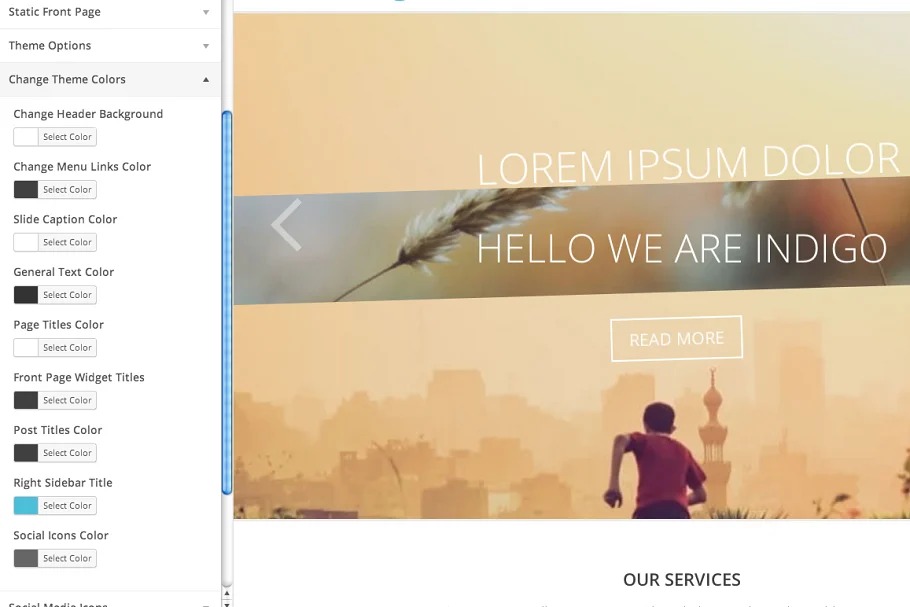Click the gray Social Icons Color swatch
Image resolution: width=910 pixels, height=607 pixels.
[x=26, y=558]
